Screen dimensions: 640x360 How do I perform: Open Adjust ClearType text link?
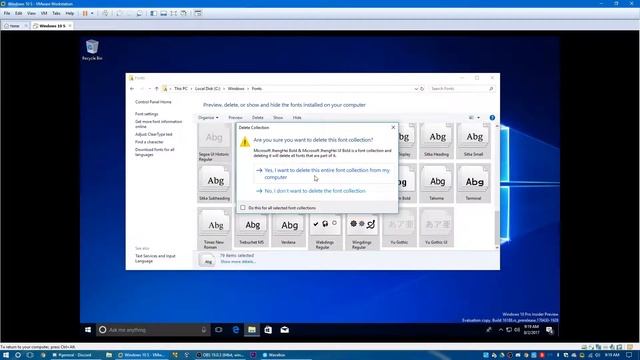pos(153,134)
